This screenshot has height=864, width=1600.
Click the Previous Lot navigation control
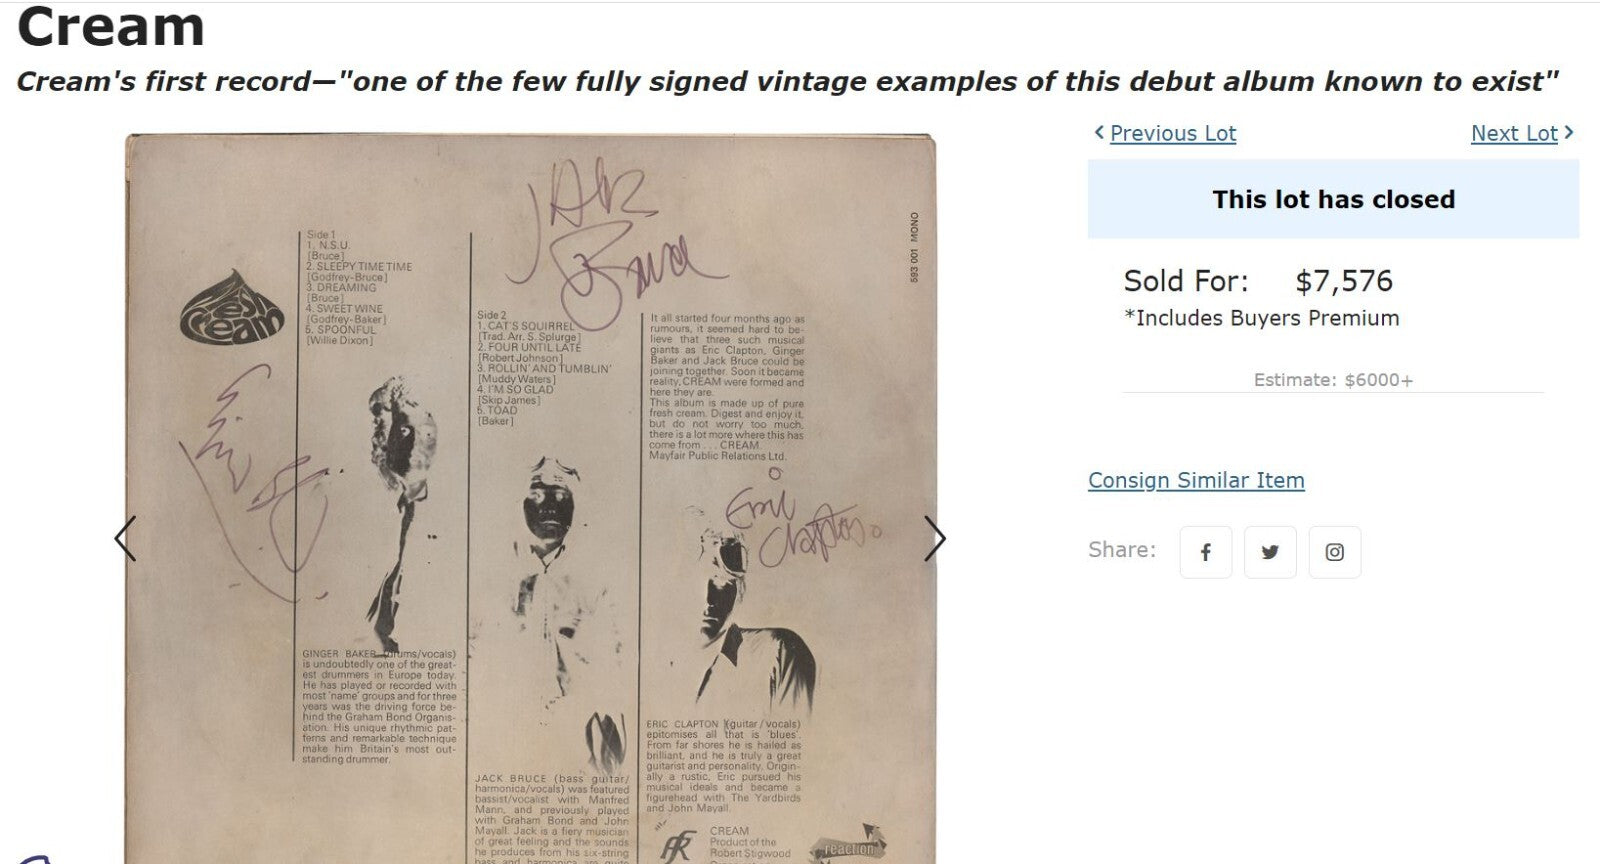tap(1175, 133)
